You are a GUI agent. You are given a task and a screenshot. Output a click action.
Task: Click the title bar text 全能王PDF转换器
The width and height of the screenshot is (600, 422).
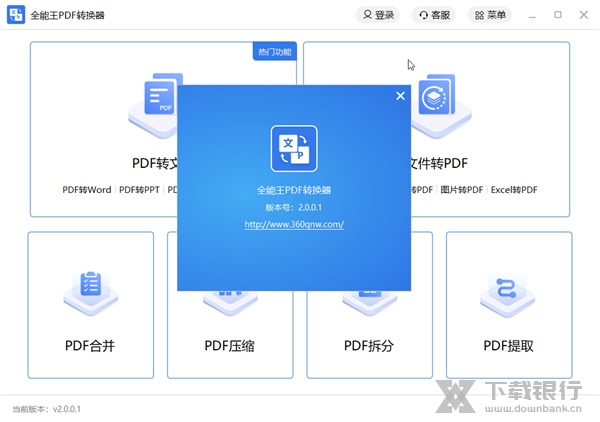(67, 15)
